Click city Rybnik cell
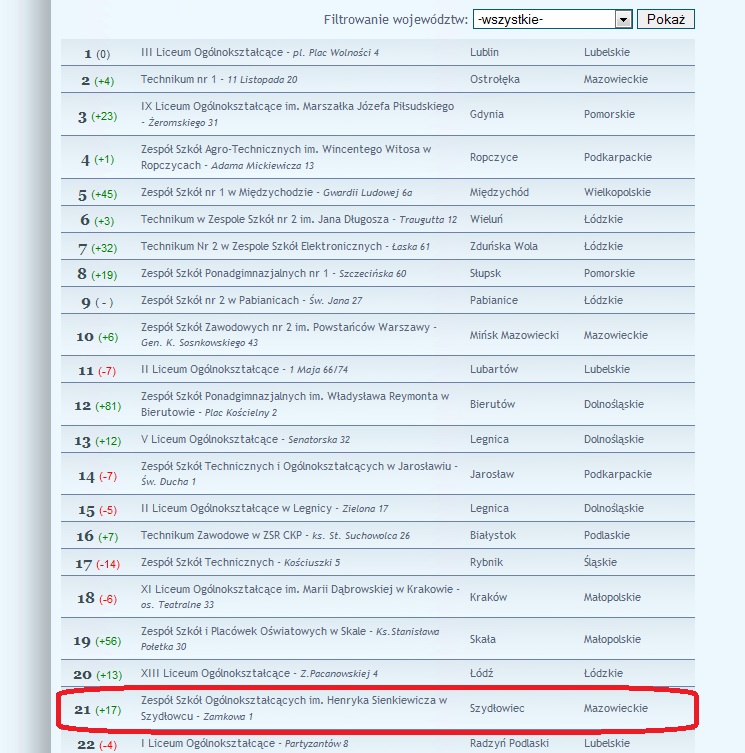Image resolution: width=745 pixels, height=753 pixels. pos(486,562)
